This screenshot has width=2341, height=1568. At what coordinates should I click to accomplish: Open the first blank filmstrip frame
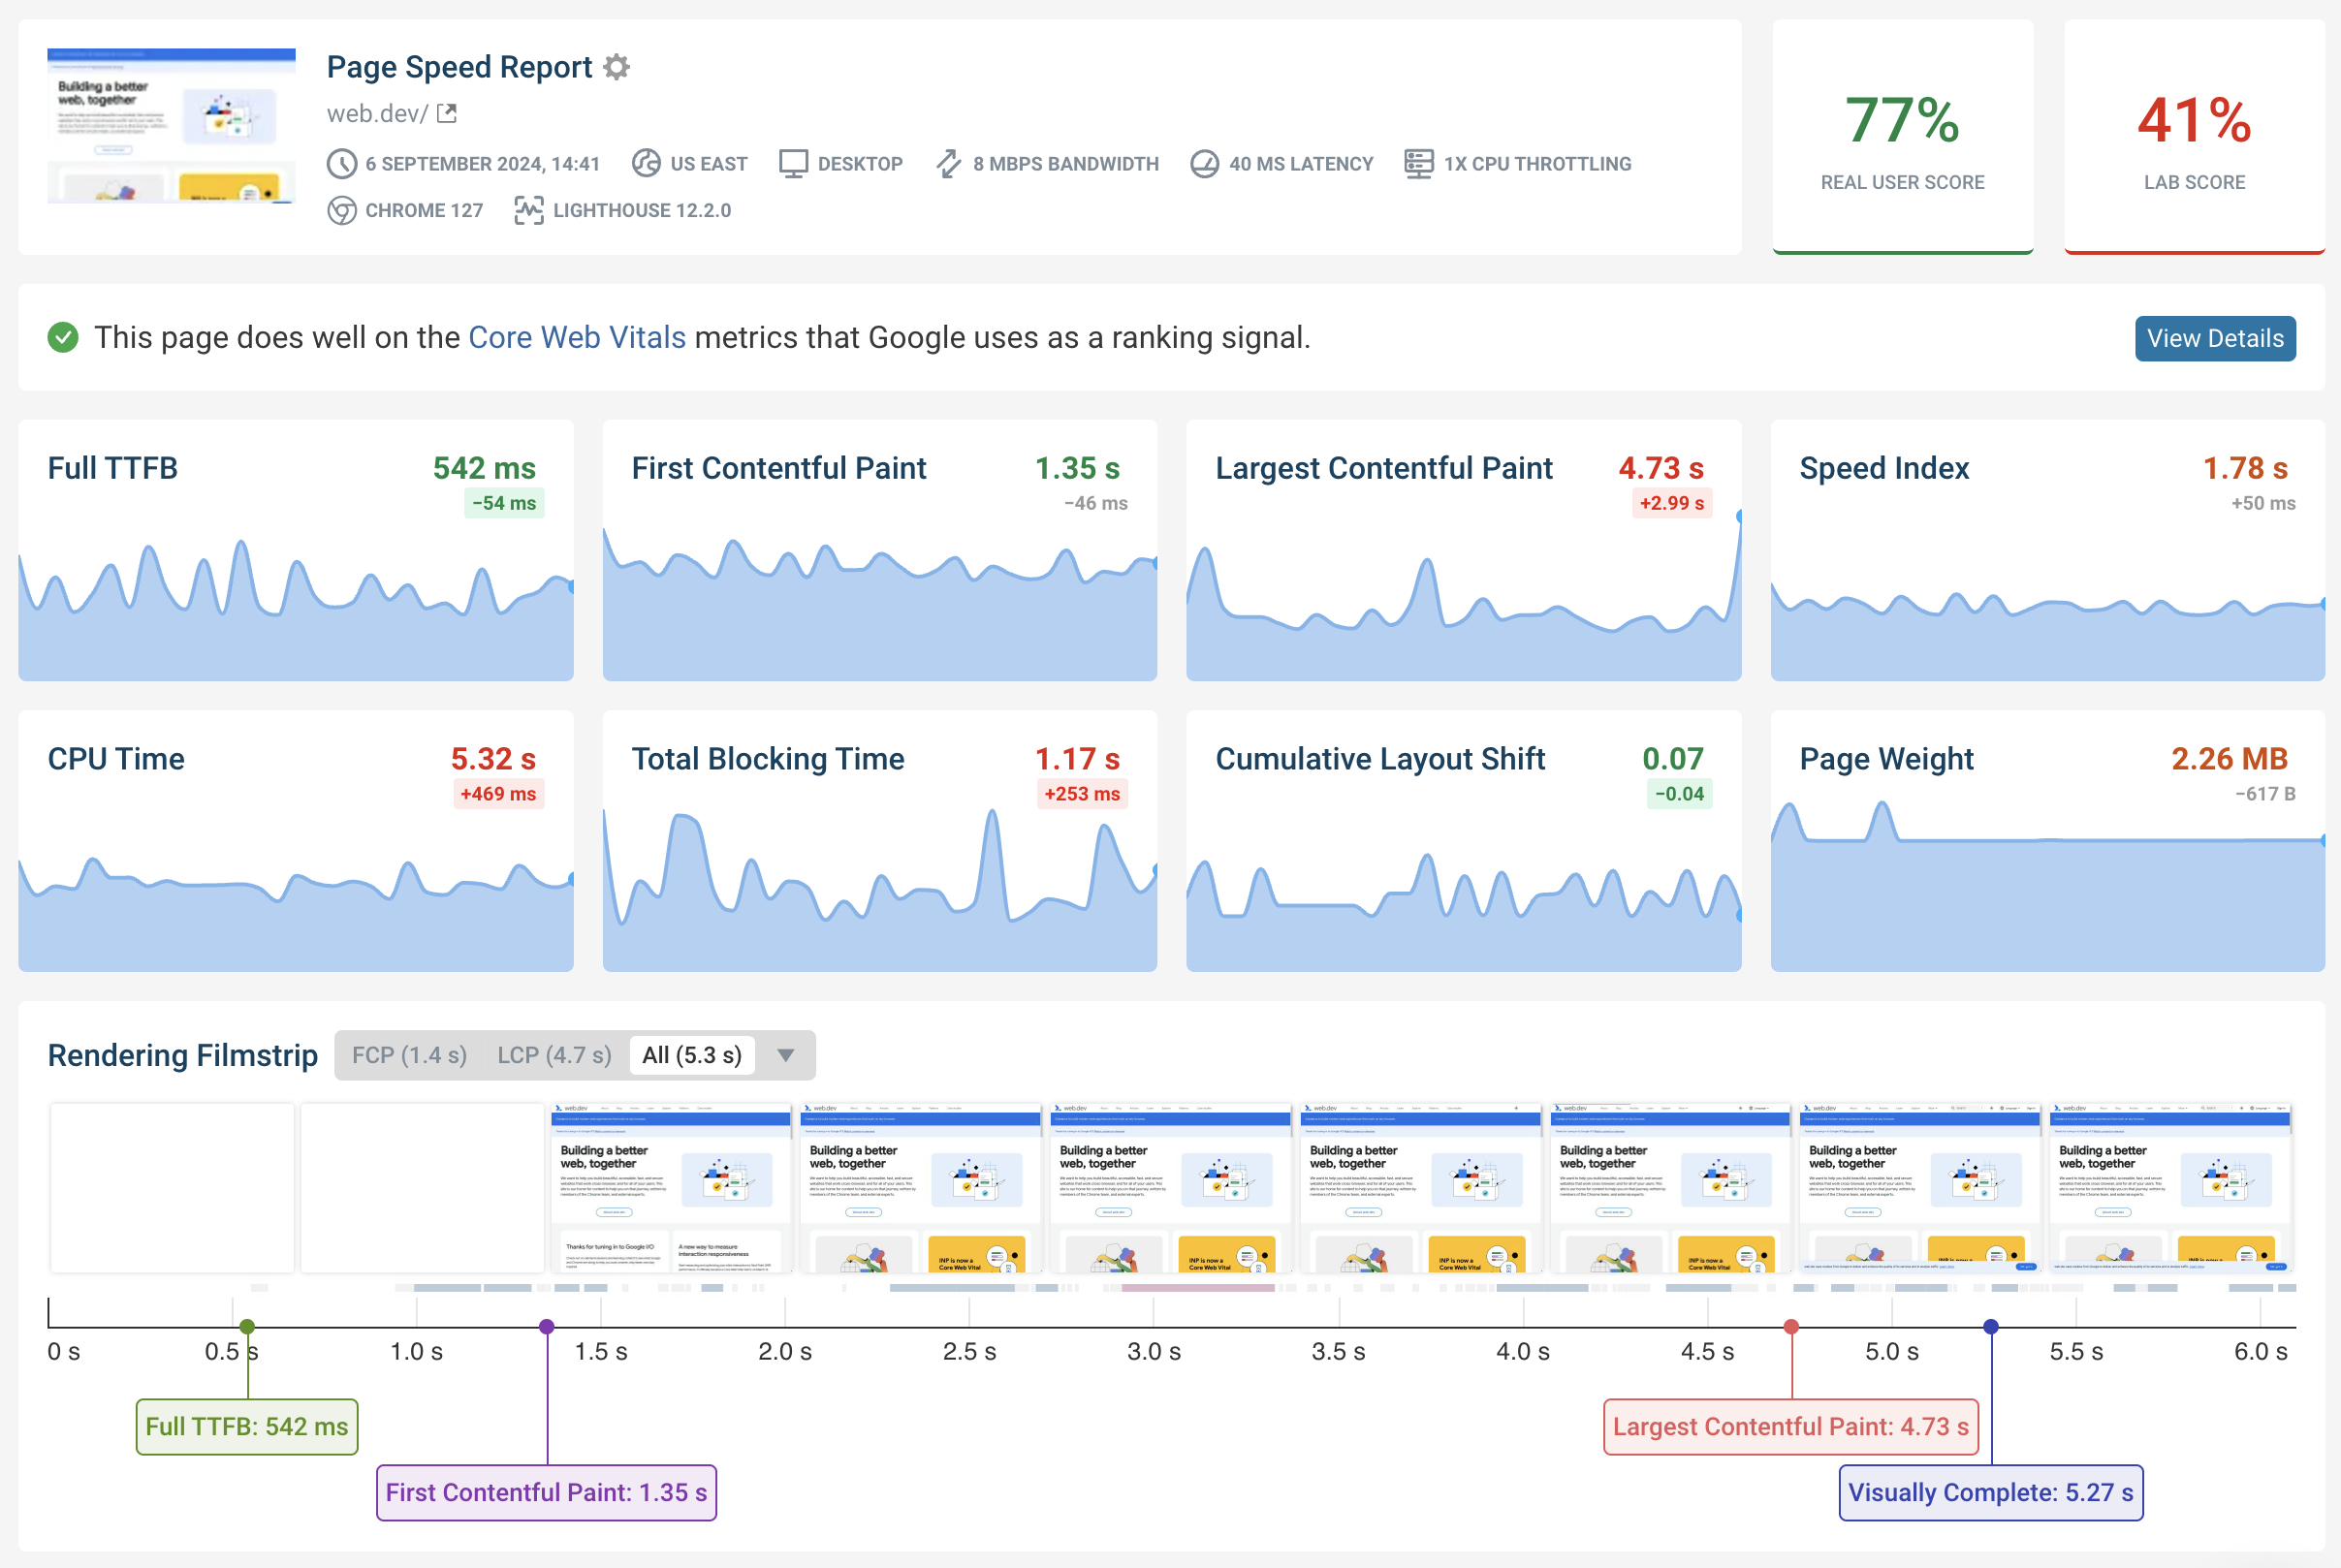172,1188
